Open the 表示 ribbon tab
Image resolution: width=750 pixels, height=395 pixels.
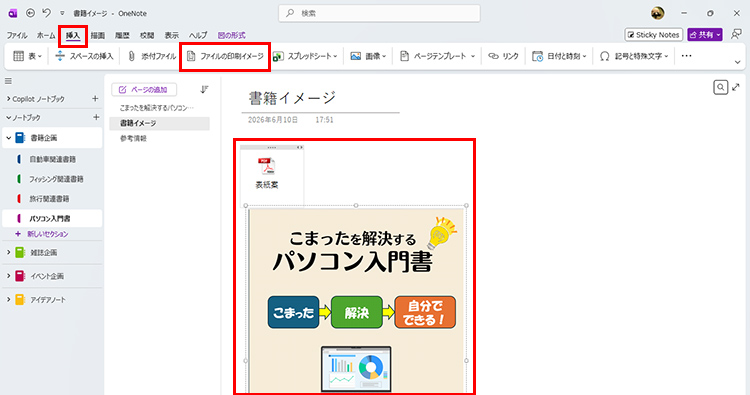point(172,35)
